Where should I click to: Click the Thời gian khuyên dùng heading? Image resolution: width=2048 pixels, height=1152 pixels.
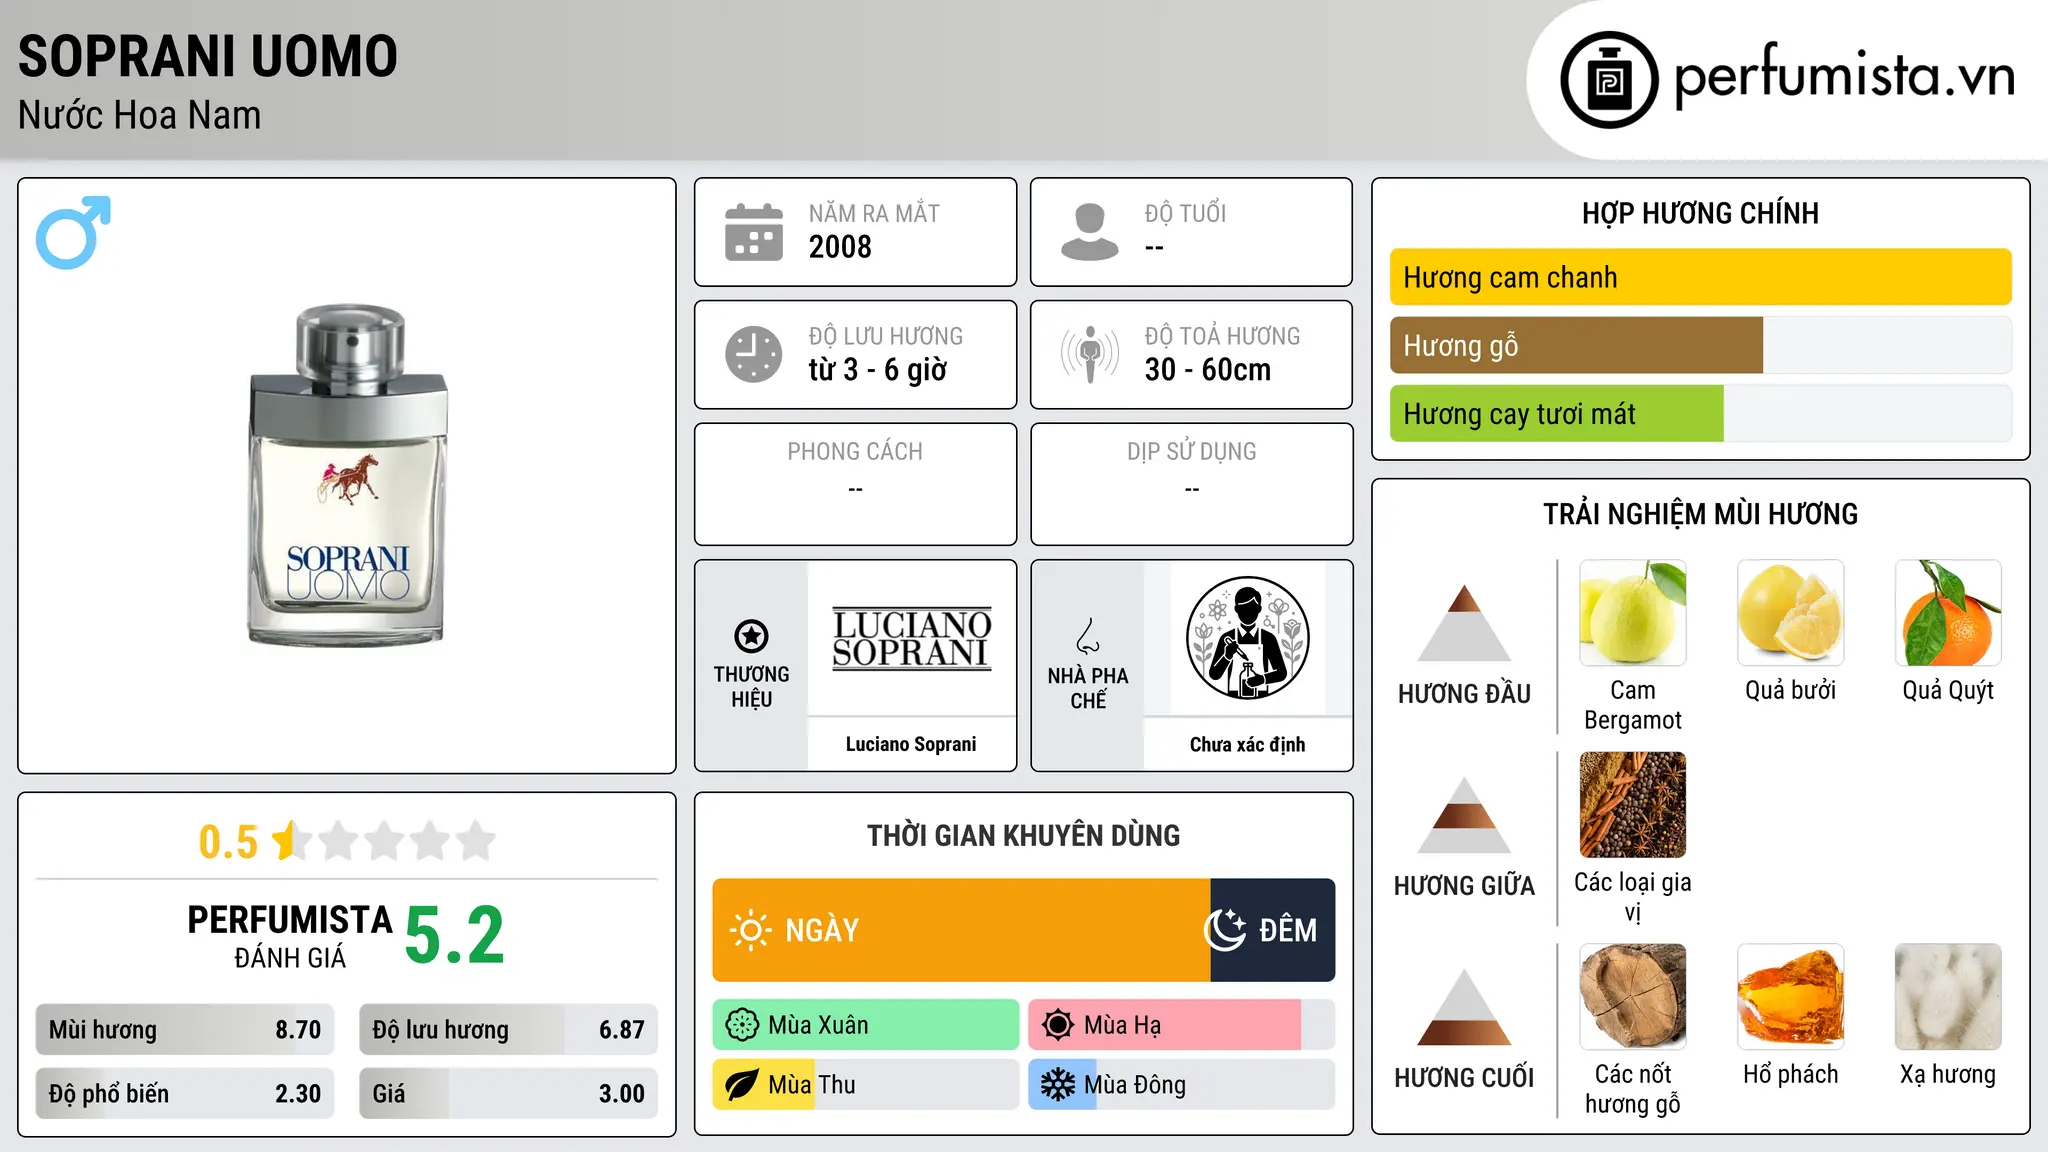[1024, 835]
